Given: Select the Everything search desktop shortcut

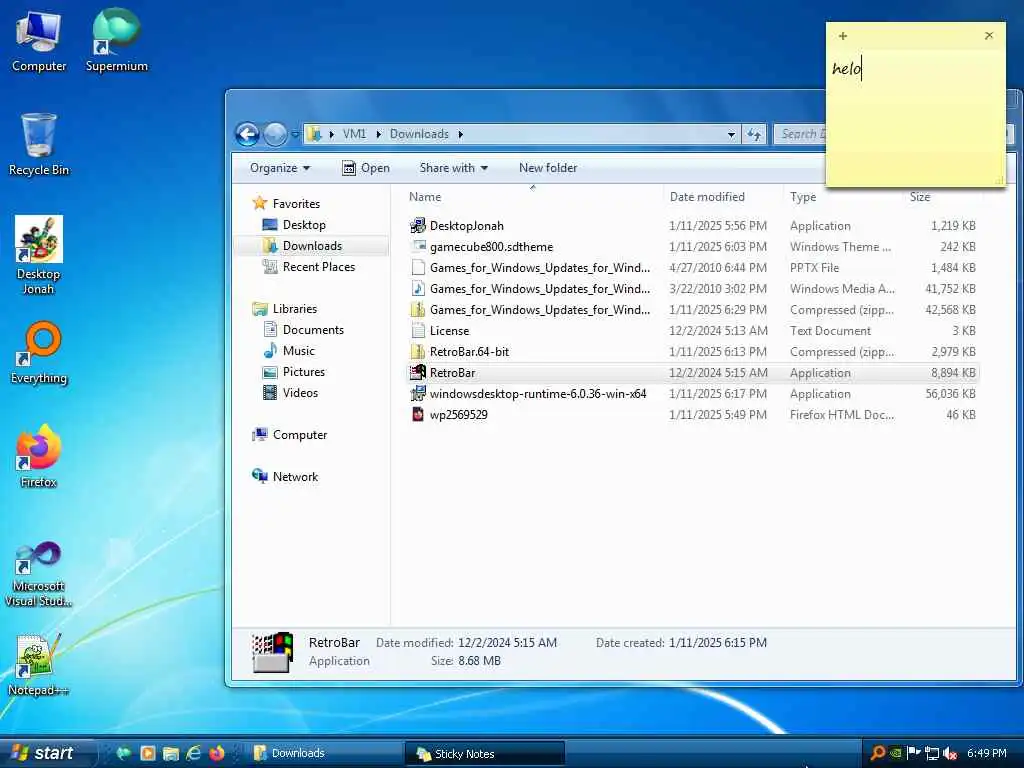Looking at the screenshot, I should pos(39,353).
